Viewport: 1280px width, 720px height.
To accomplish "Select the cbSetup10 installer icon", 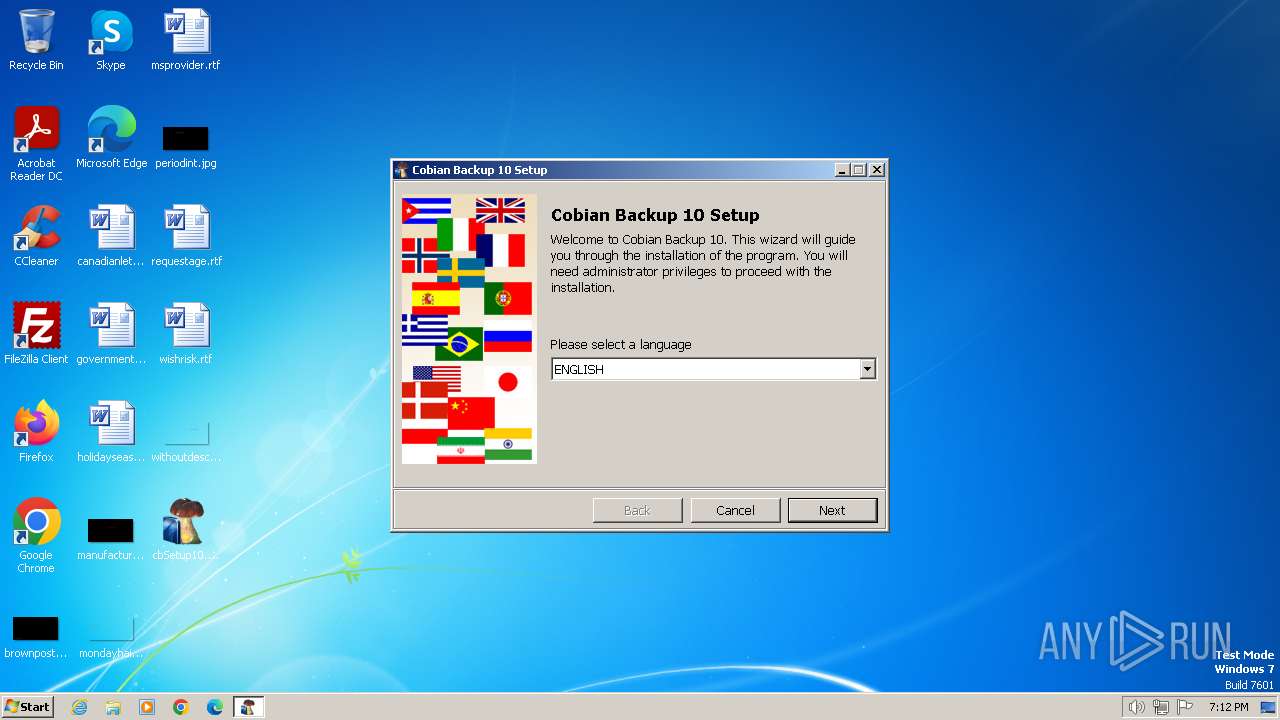I will [x=186, y=531].
